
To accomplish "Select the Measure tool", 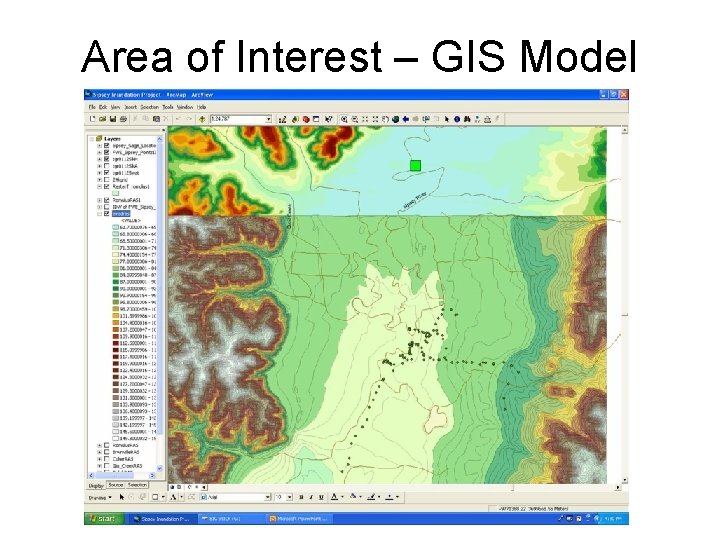I will (x=487, y=119).
